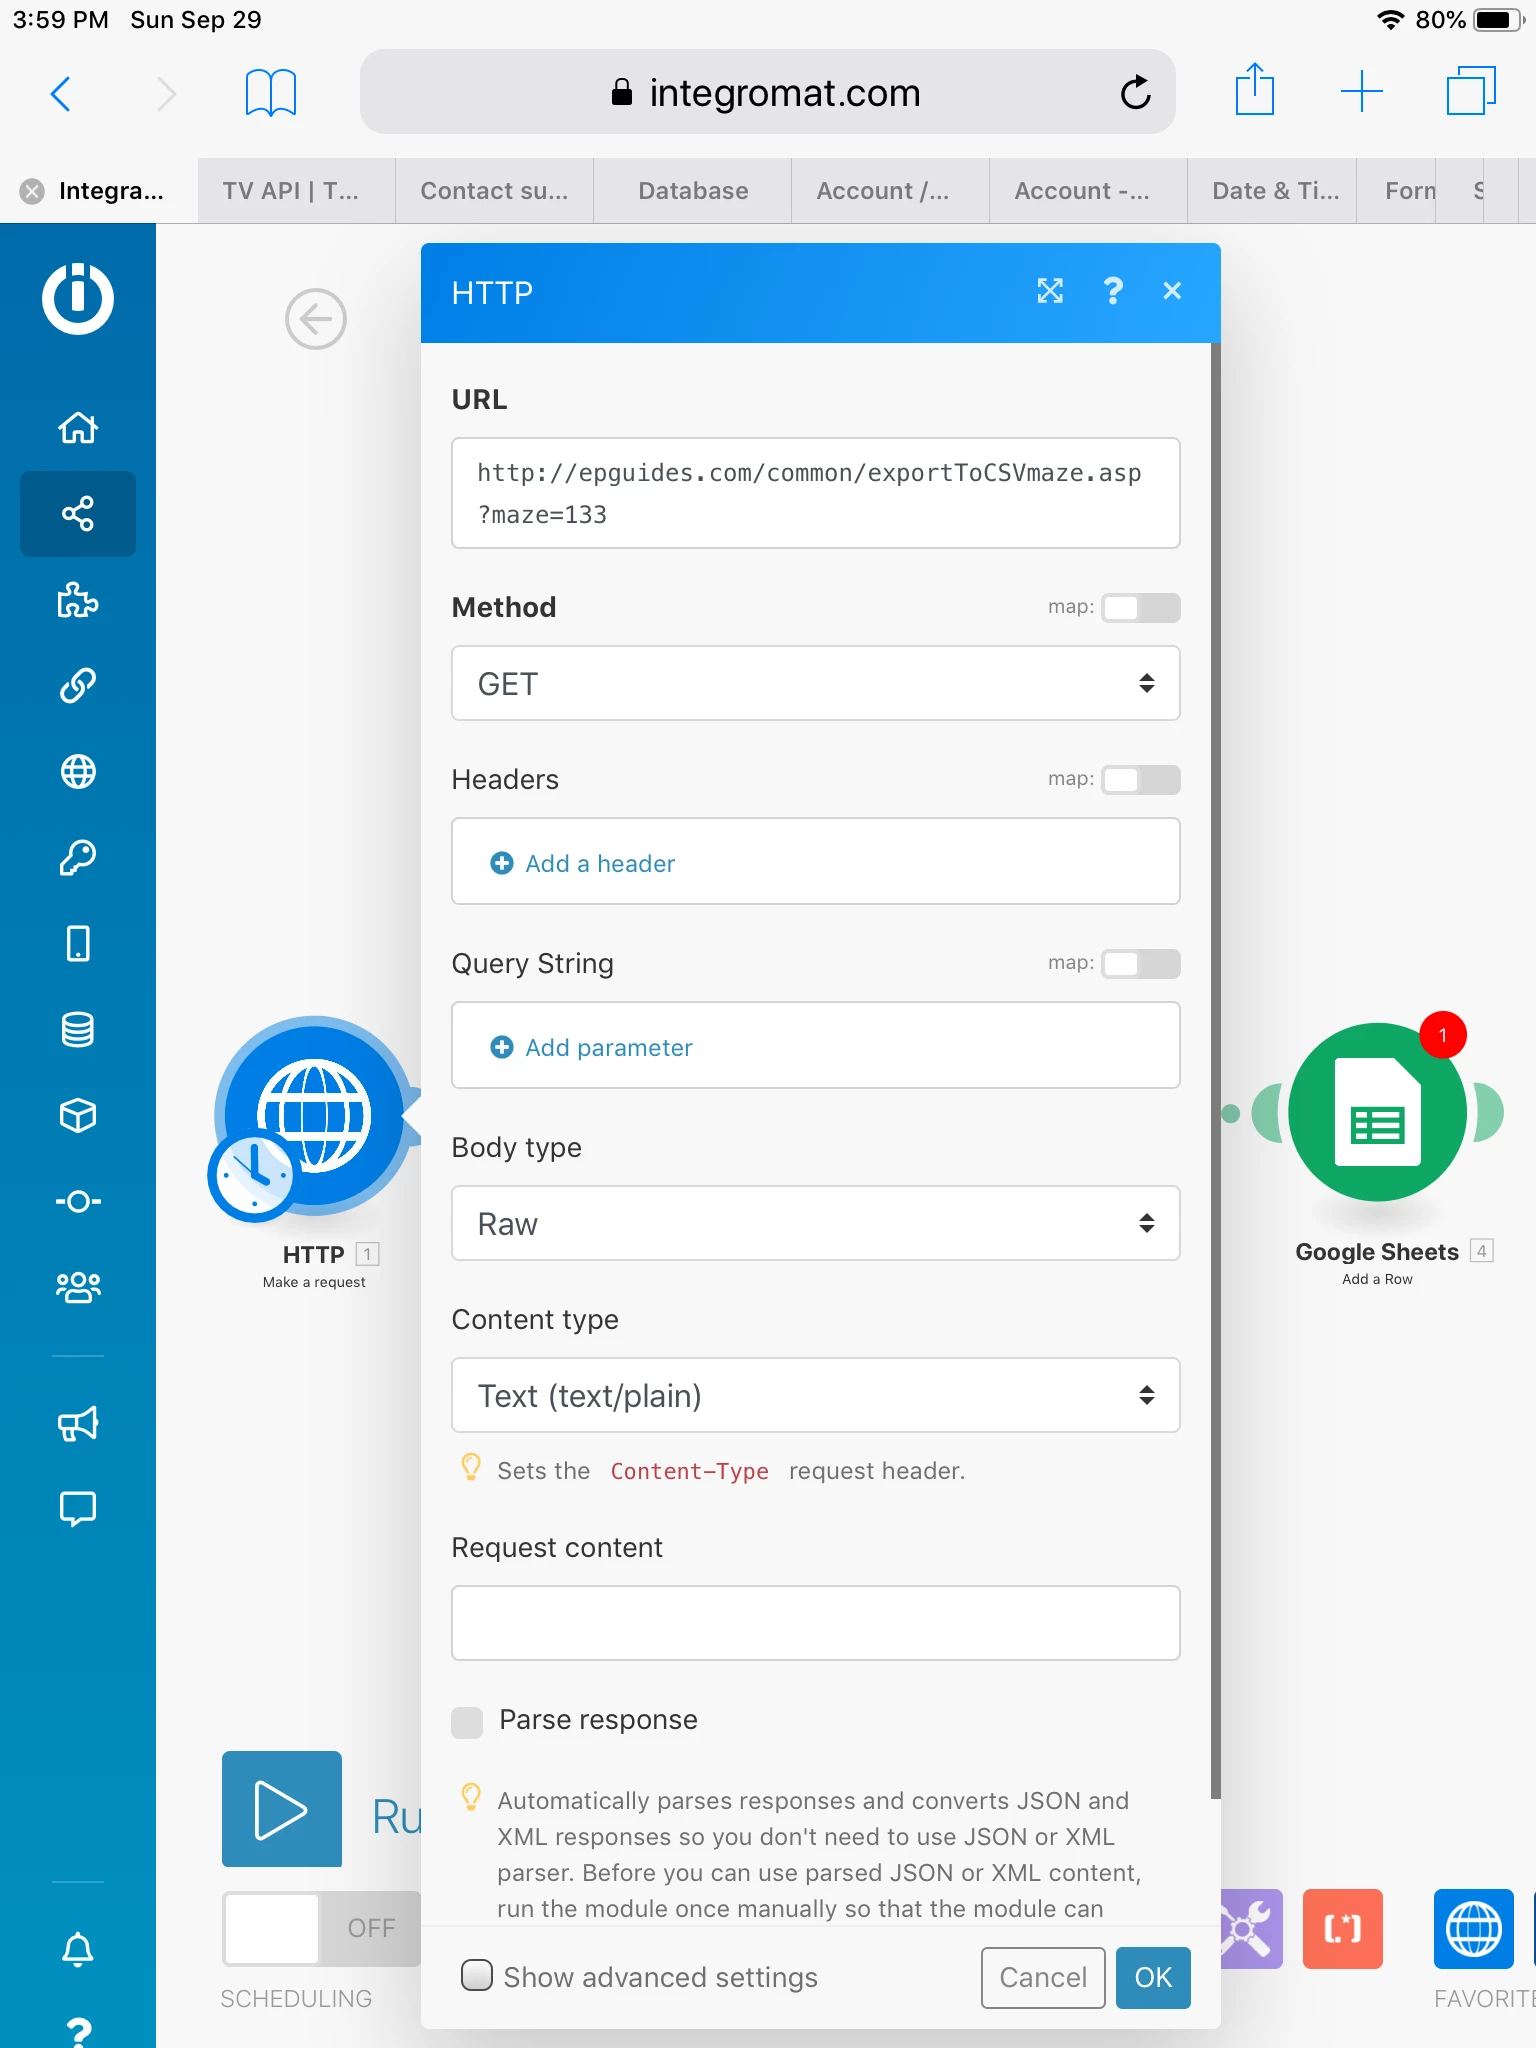
Task: Click OK button
Action: (x=1153, y=1977)
